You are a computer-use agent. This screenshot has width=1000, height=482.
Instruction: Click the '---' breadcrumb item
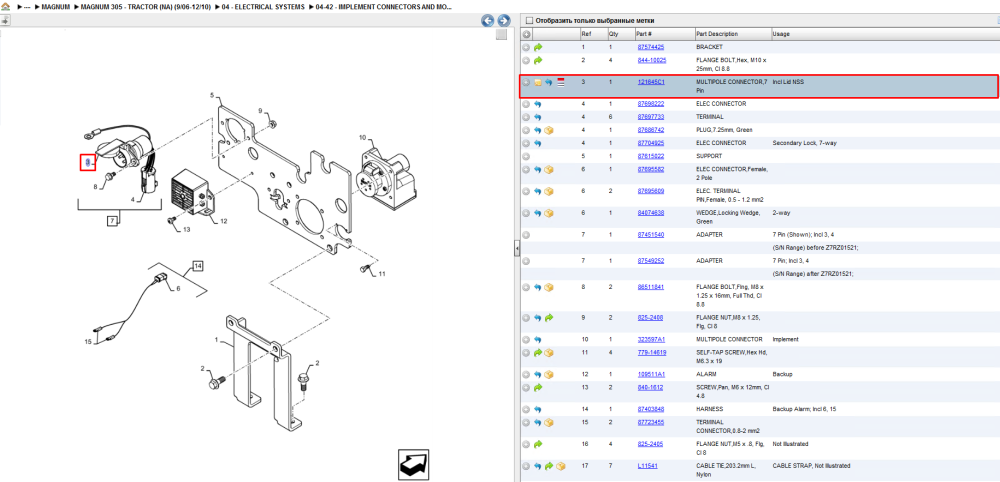tap(27, 7)
